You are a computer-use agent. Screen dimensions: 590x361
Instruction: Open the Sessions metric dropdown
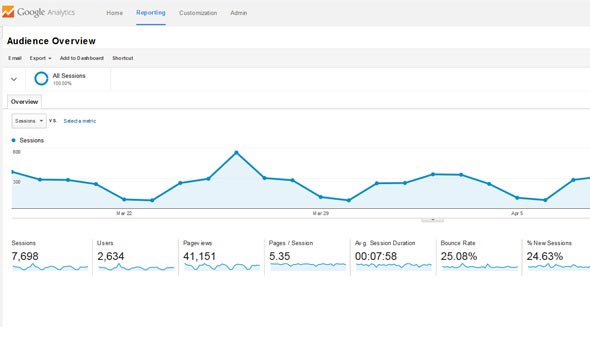(x=29, y=121)
